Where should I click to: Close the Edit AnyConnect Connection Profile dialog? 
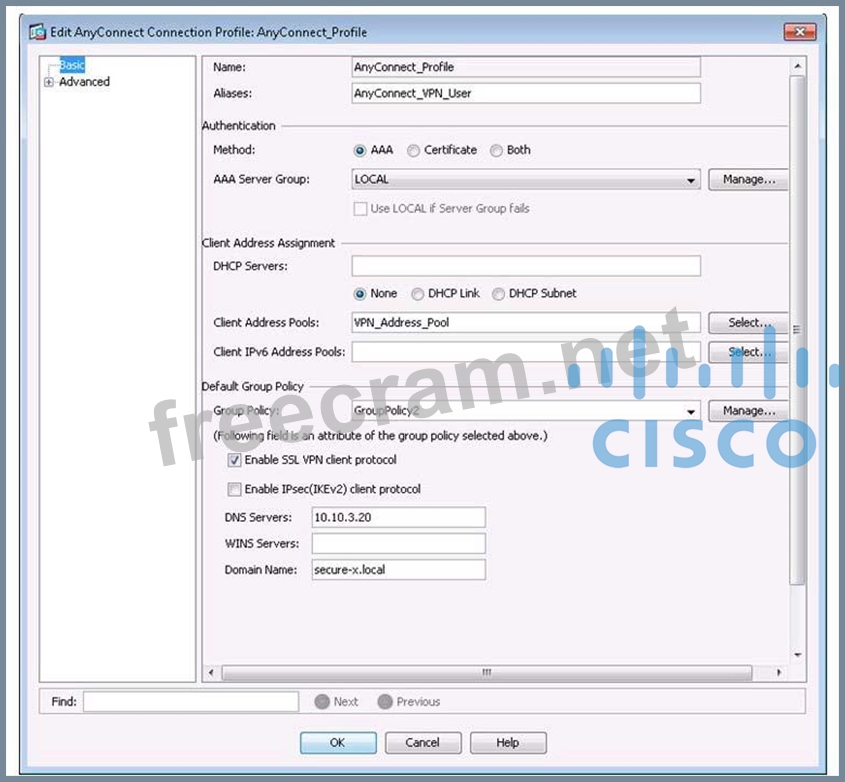(x=799, y=32)
